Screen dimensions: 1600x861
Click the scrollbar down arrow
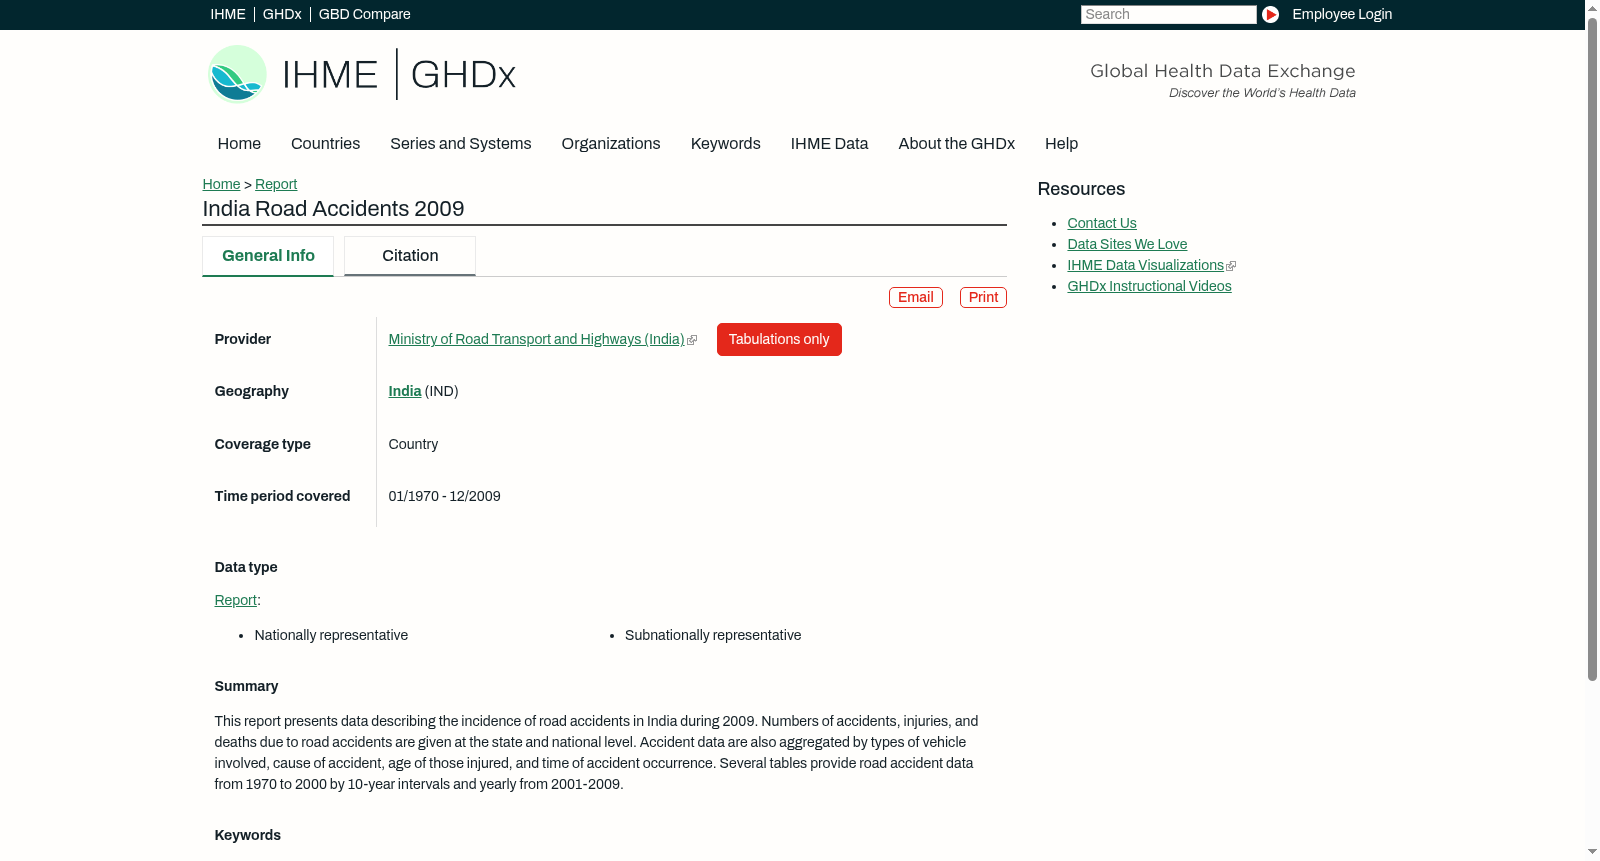coord(1592,852)
